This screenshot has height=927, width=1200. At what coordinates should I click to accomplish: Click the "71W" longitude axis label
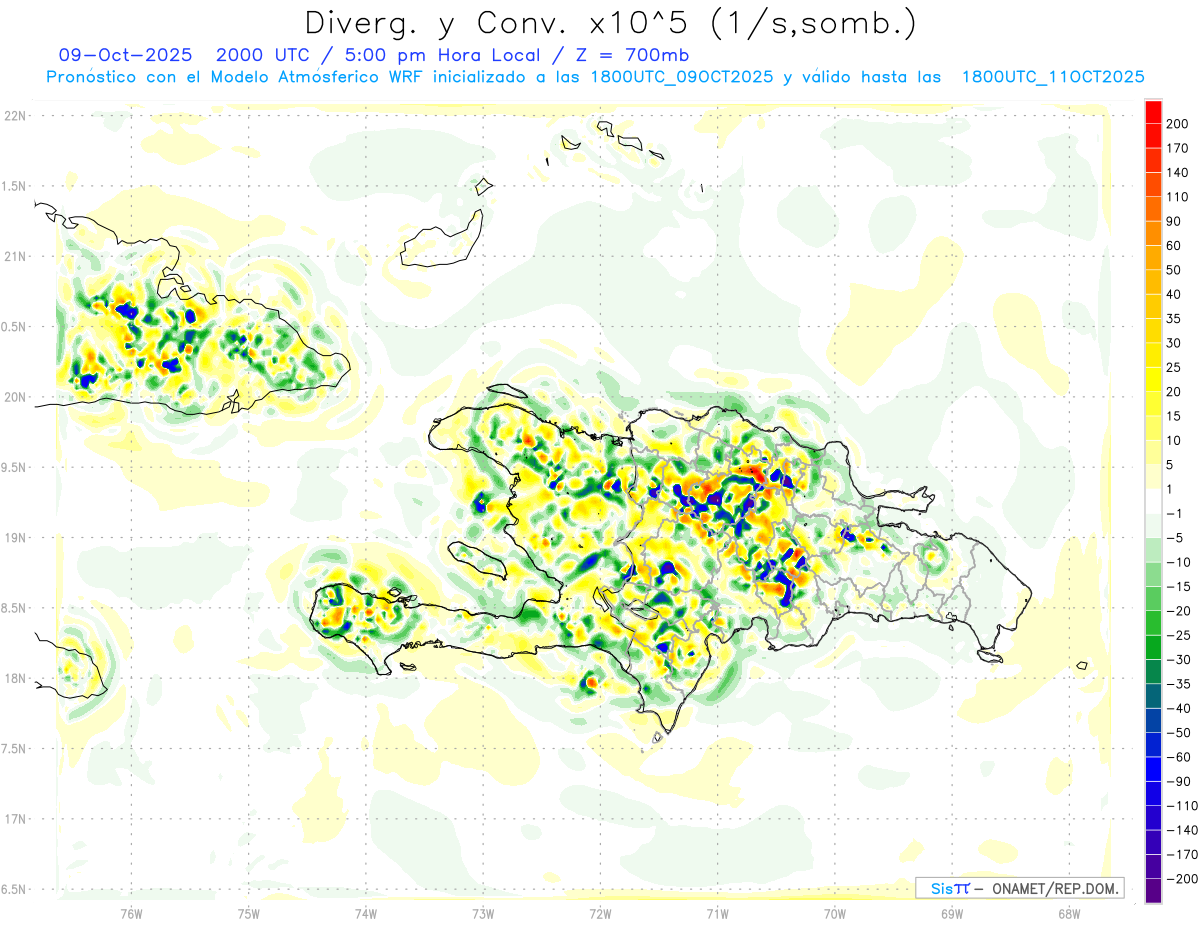point(717,912)
